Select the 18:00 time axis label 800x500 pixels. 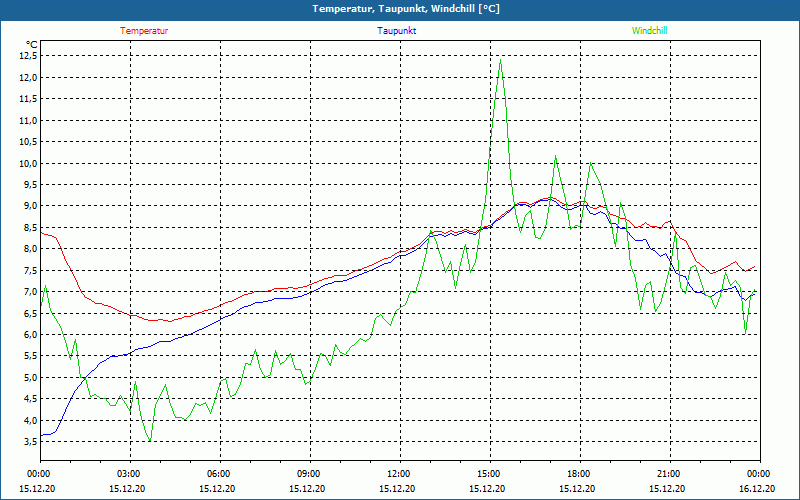(578, 474)
